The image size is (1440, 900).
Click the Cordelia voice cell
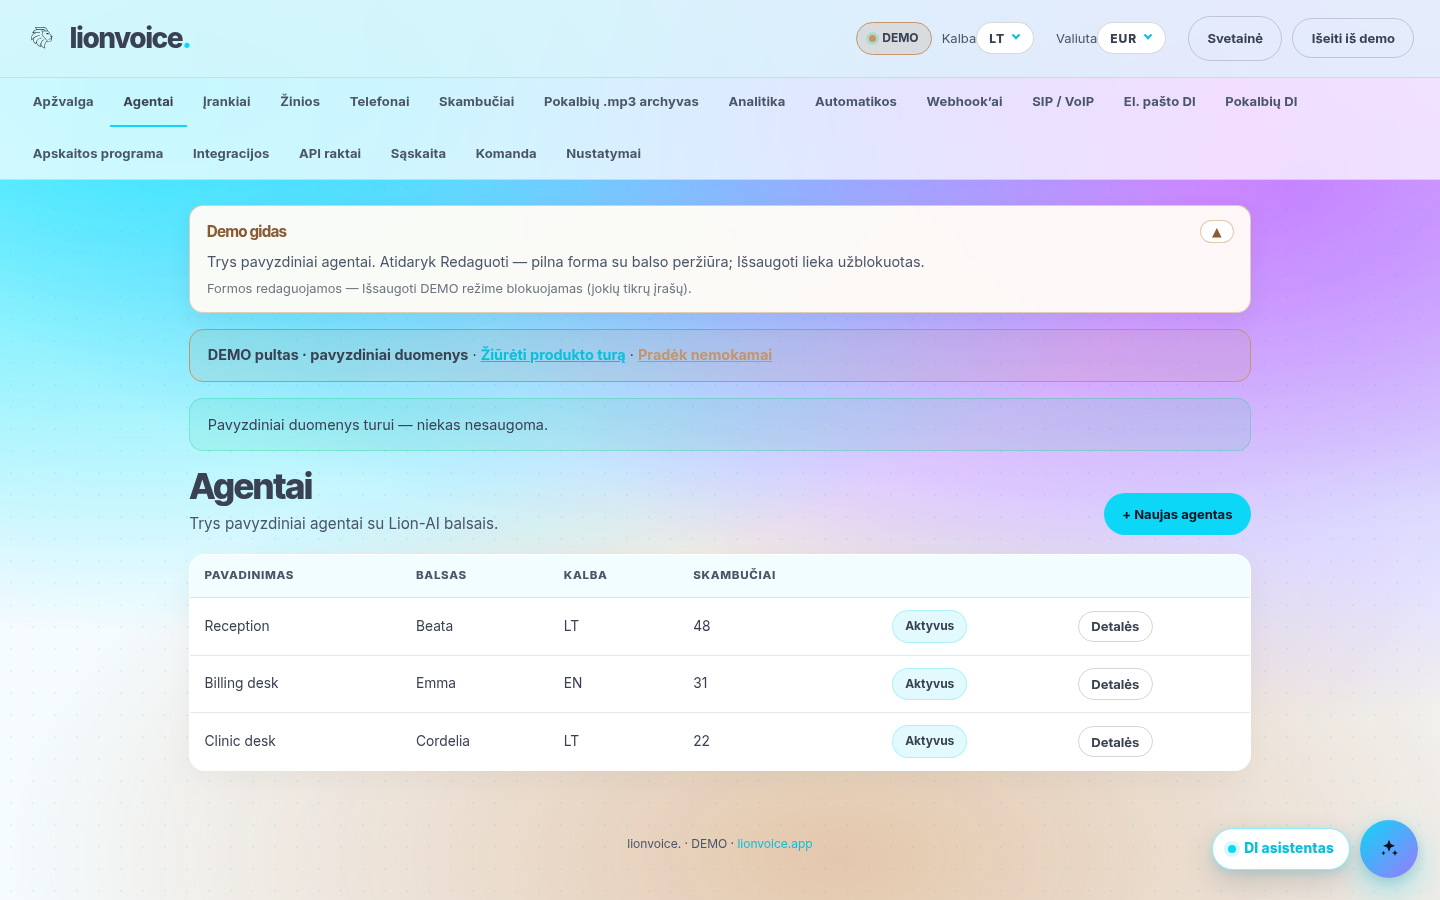click(443, 741)
